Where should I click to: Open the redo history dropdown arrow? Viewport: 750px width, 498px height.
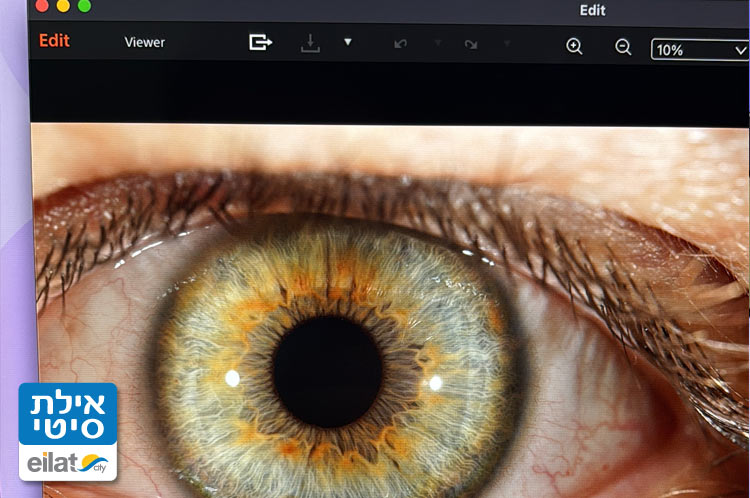click(506, 44)
